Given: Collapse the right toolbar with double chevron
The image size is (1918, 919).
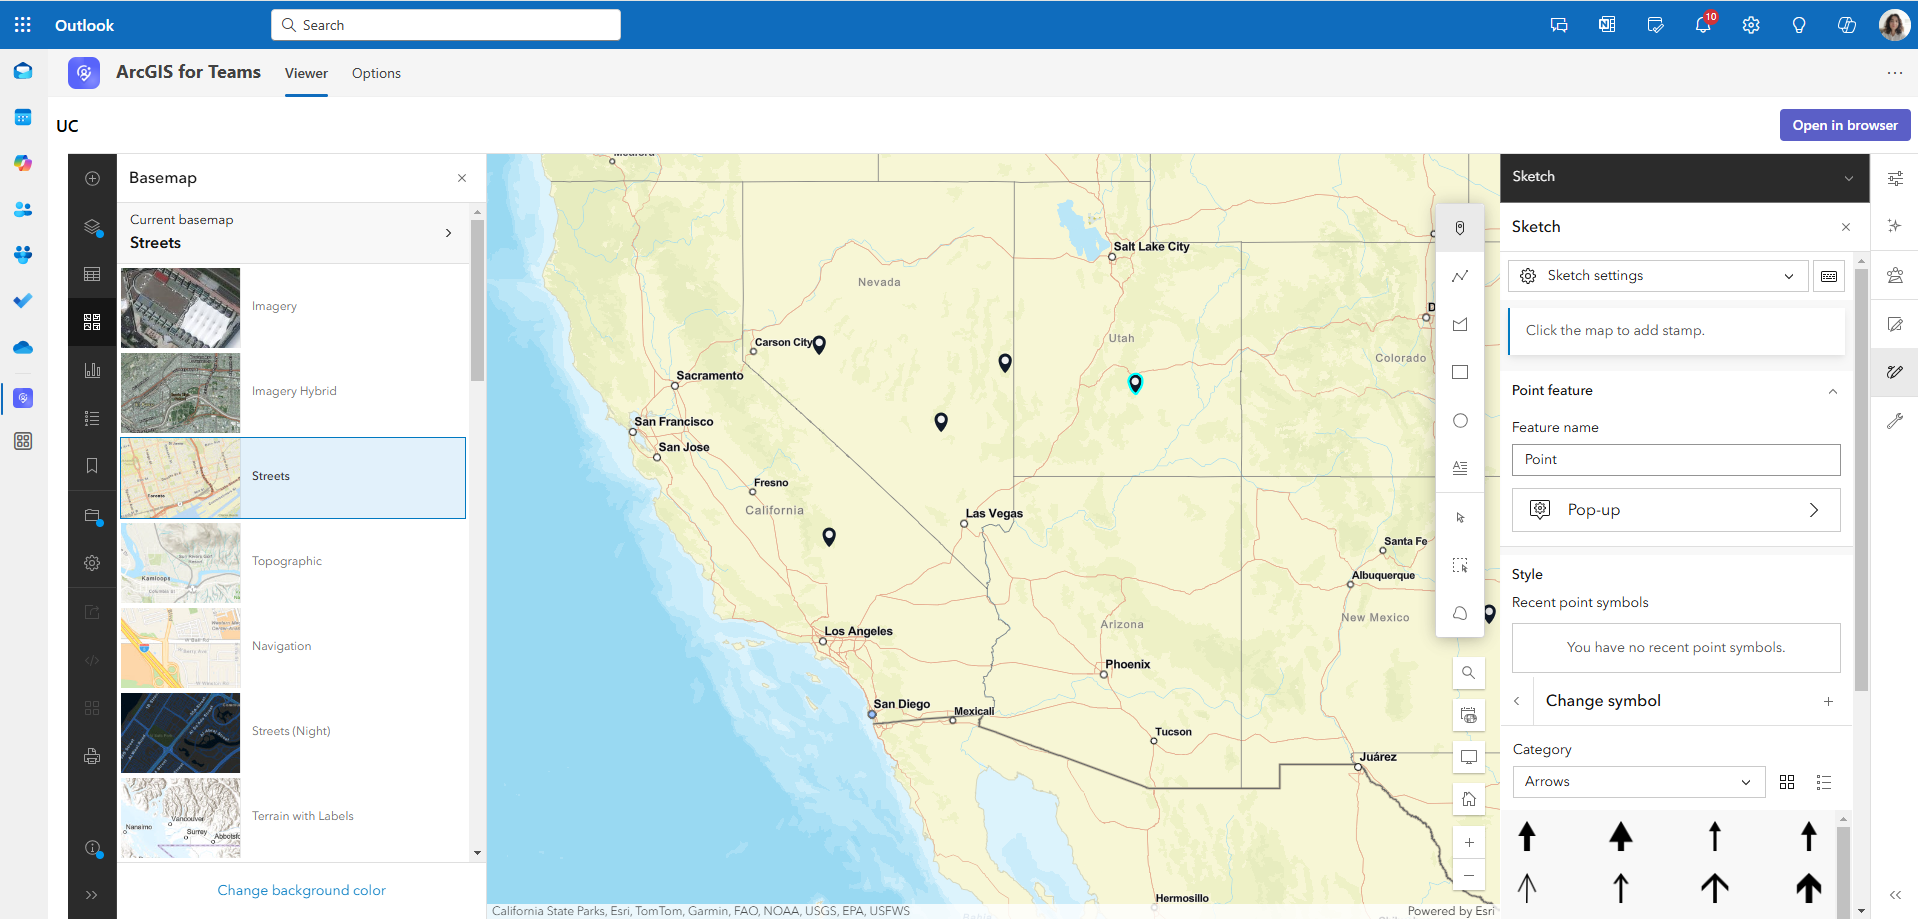Looking at the screenshot, I should (x=1895, y=895).
